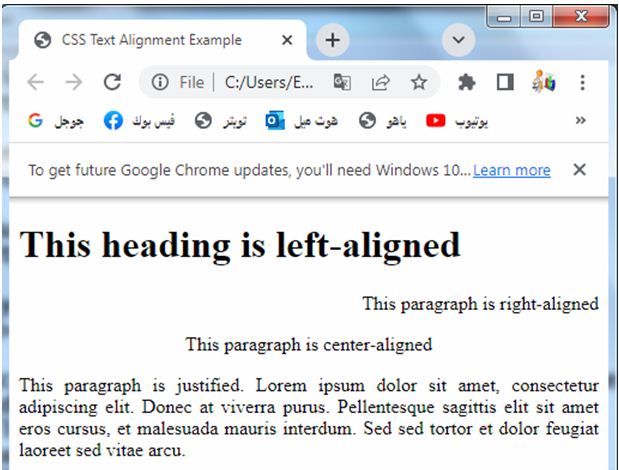This screenshot has height=470, width=619.
Task: Click the justified Lorem ipsum paragraph
Action: pos(309,418)
